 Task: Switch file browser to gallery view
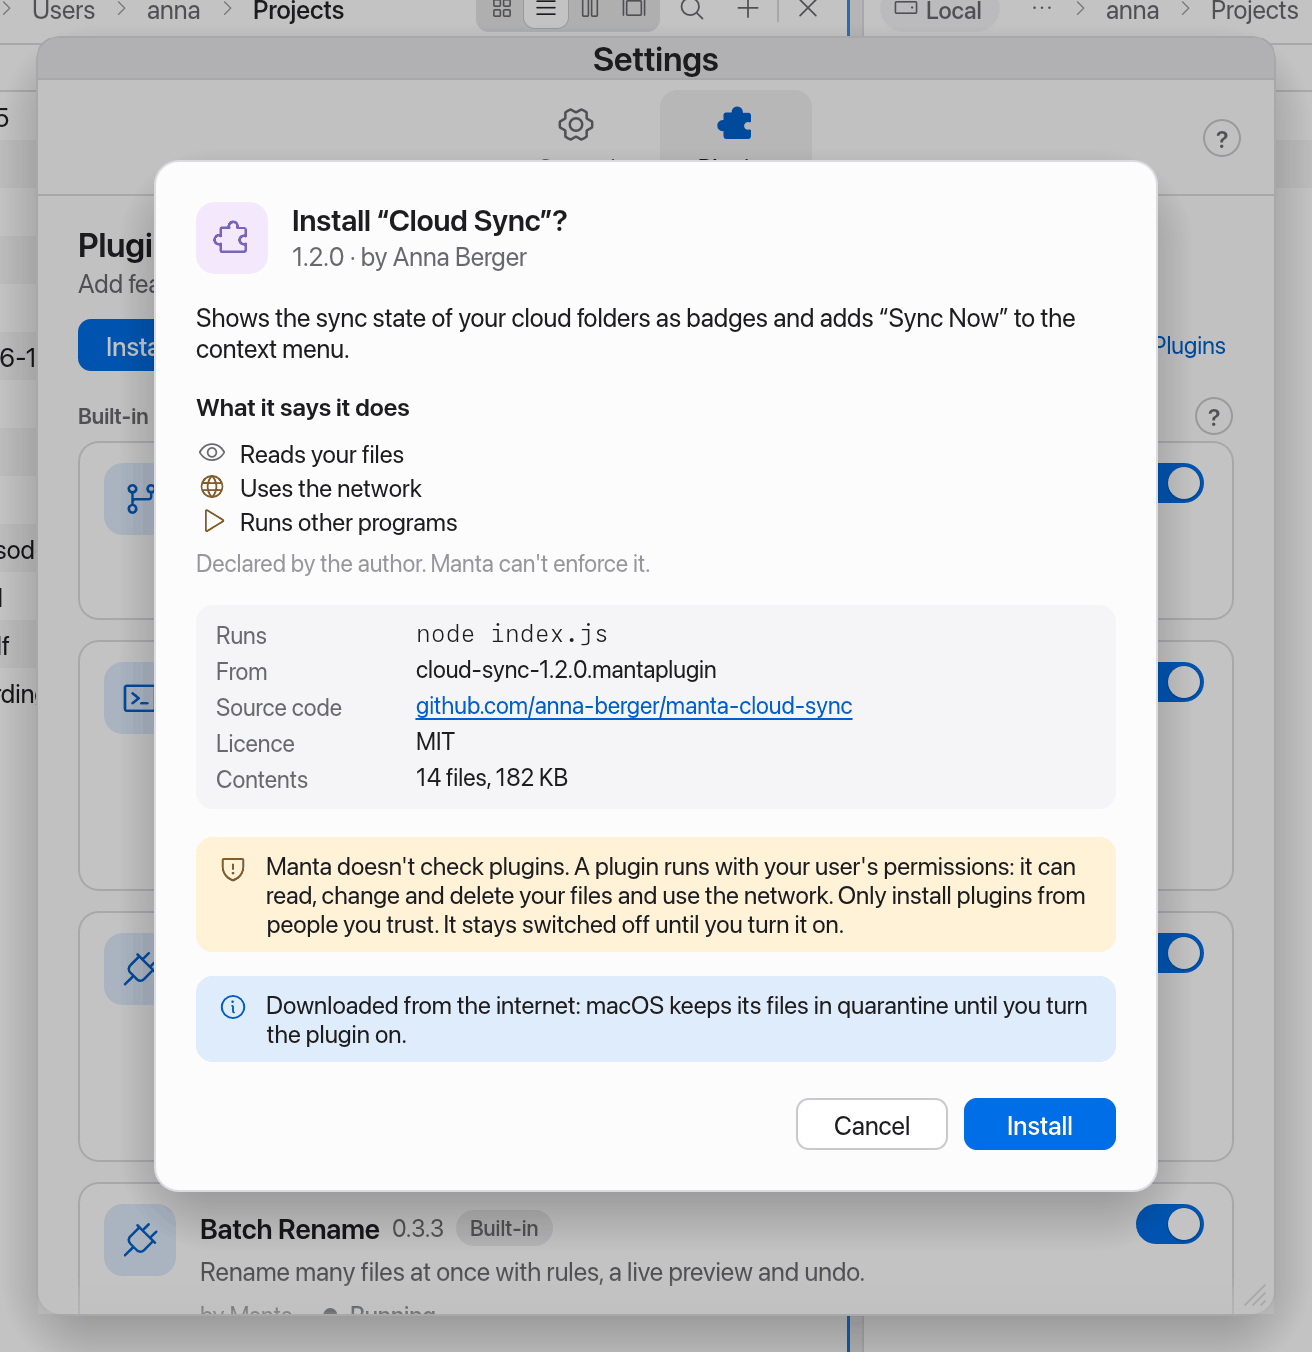(634, 10)
